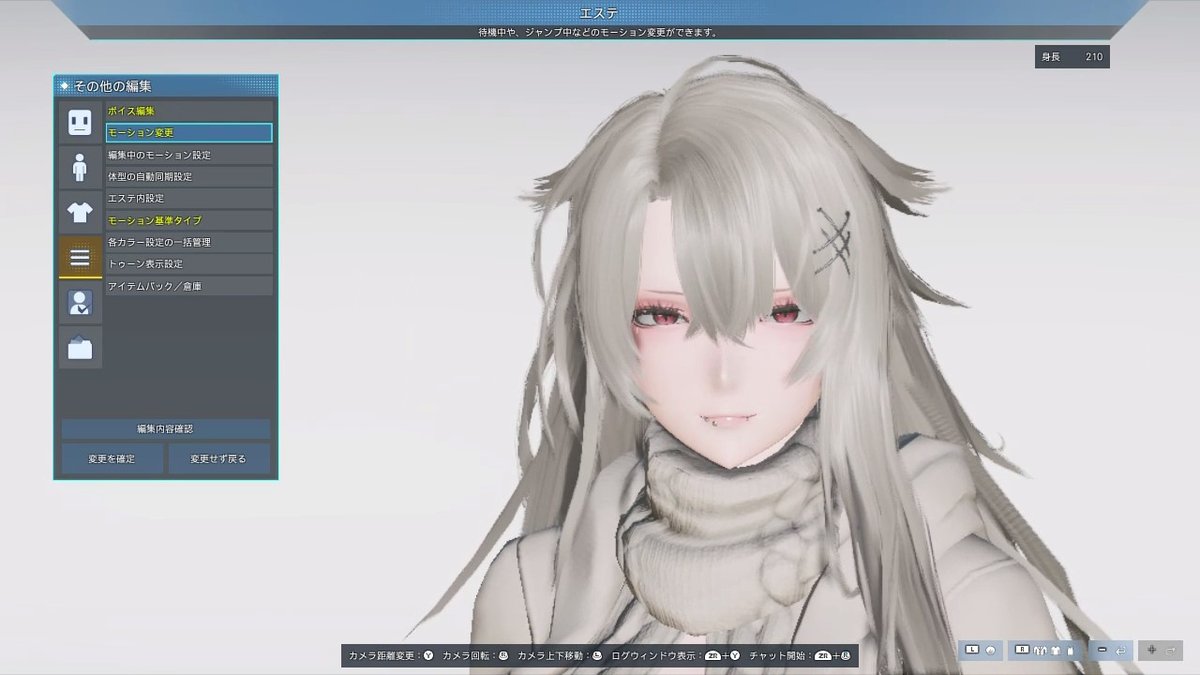Click チャット開始 hint text
This screenshot has width=1200, height=675.
[780, 656]
